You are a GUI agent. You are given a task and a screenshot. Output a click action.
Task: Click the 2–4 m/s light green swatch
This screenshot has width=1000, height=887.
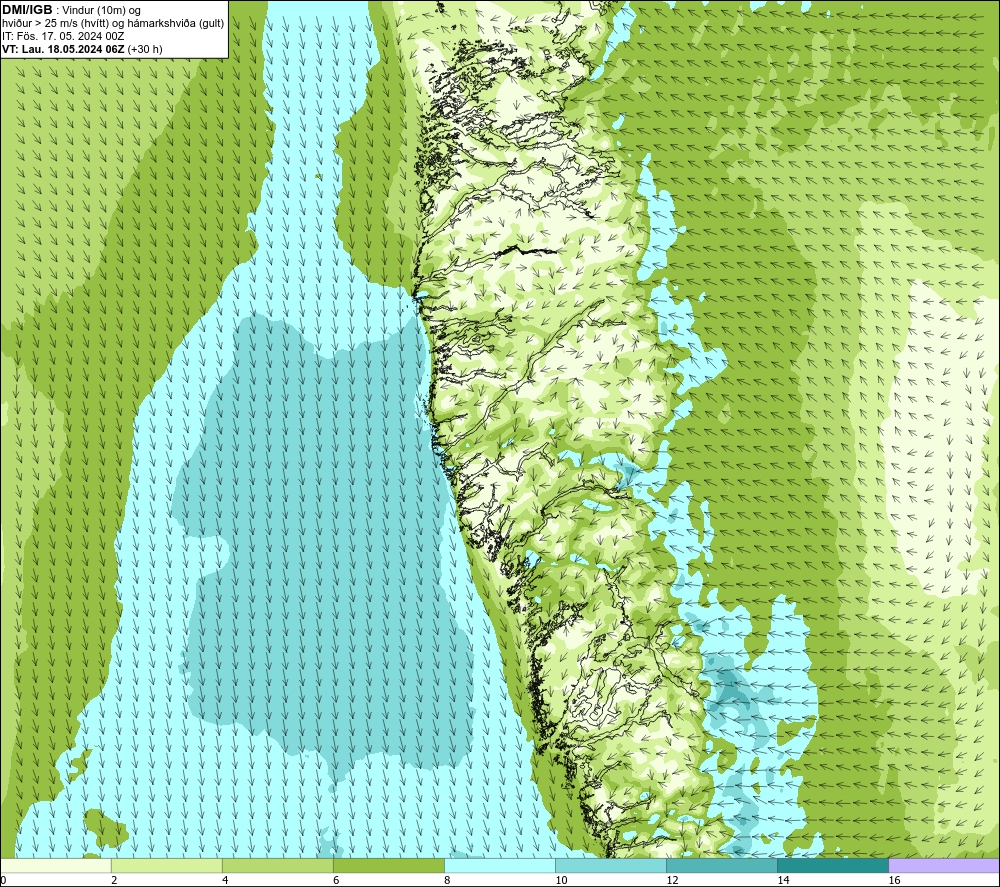tap(166, 865)
